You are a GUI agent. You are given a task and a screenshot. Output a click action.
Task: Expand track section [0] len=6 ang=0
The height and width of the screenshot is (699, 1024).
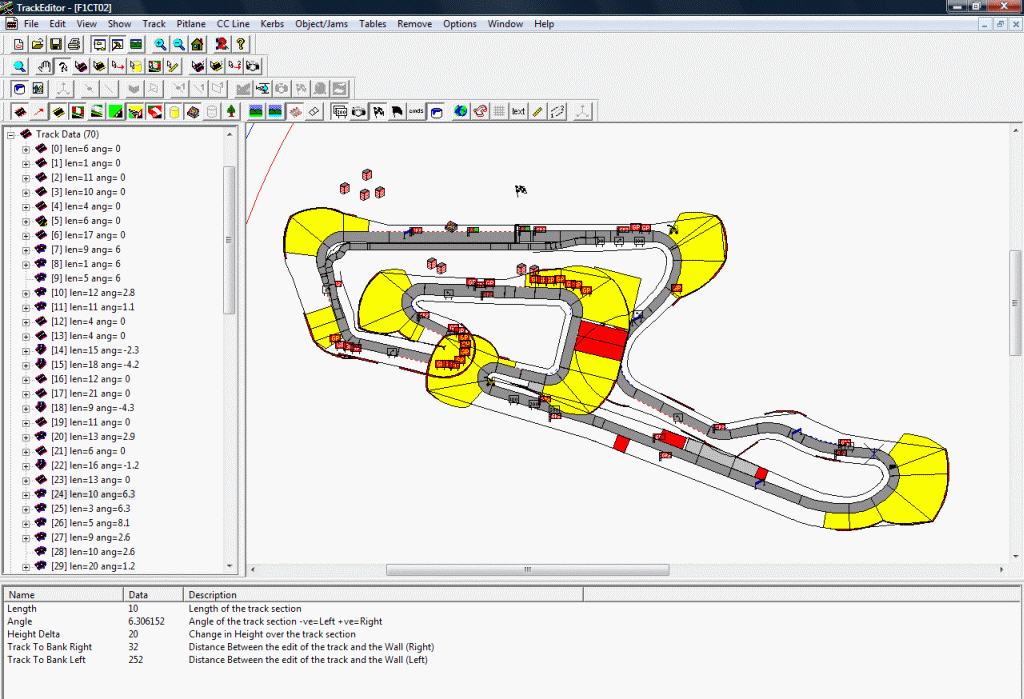(x=26, y=149)
